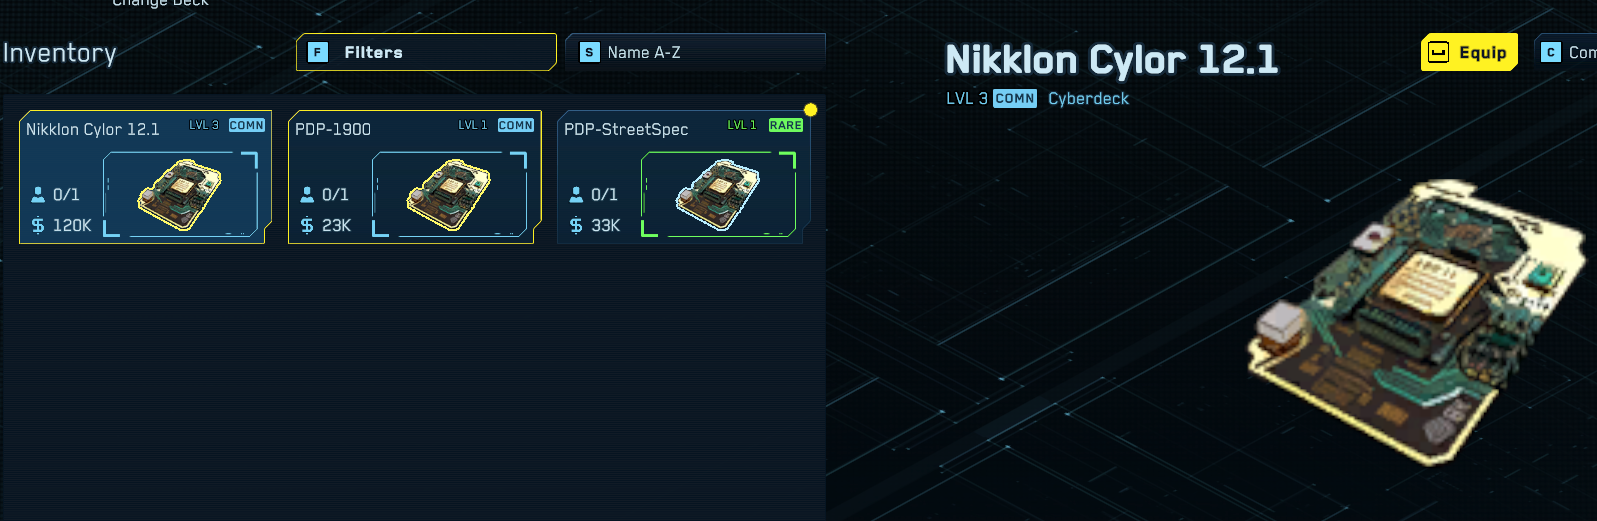This screenshot has width=1597, height=521.
Task: Click the PDP-StreetSpec cyberdeck image
Action: point(718,194)
